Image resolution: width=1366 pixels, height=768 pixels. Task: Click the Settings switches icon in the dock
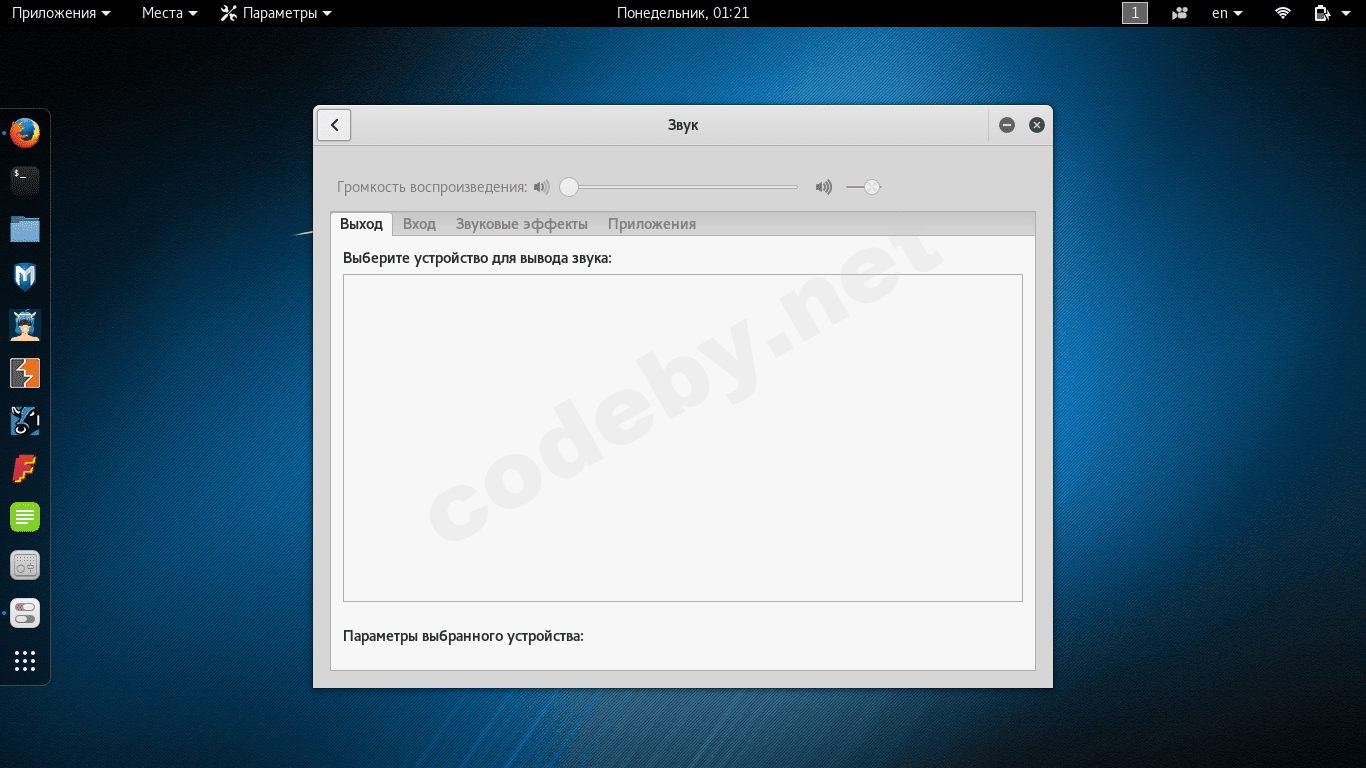point(25,613)
